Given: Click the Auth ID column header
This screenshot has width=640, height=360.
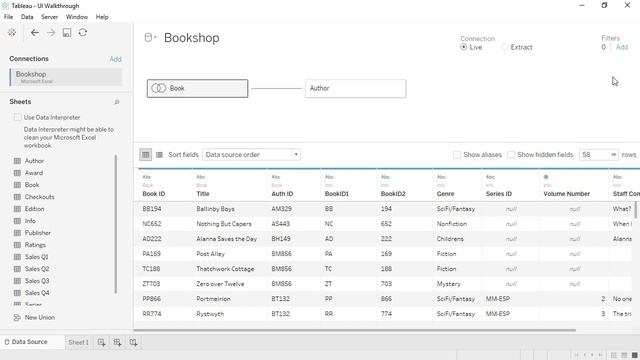Looking at the screenshot, I should click(x=282, y=194).
